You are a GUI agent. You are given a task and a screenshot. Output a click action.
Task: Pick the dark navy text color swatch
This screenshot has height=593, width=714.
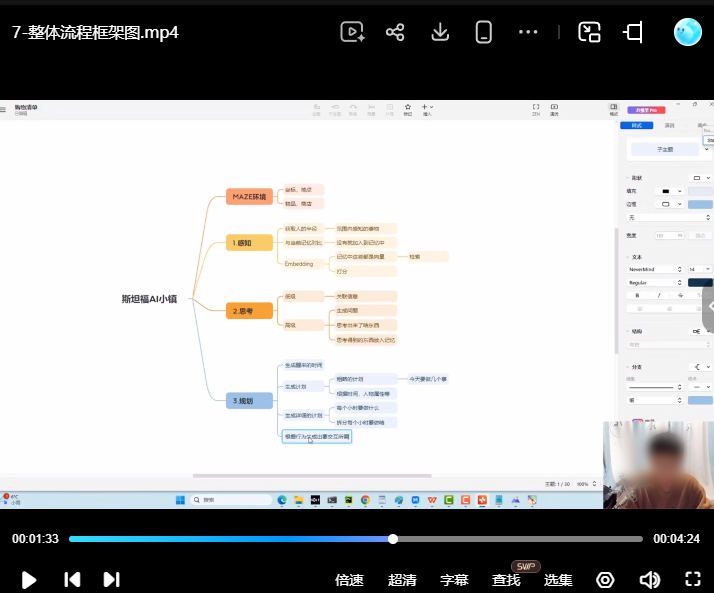point(700,282)
